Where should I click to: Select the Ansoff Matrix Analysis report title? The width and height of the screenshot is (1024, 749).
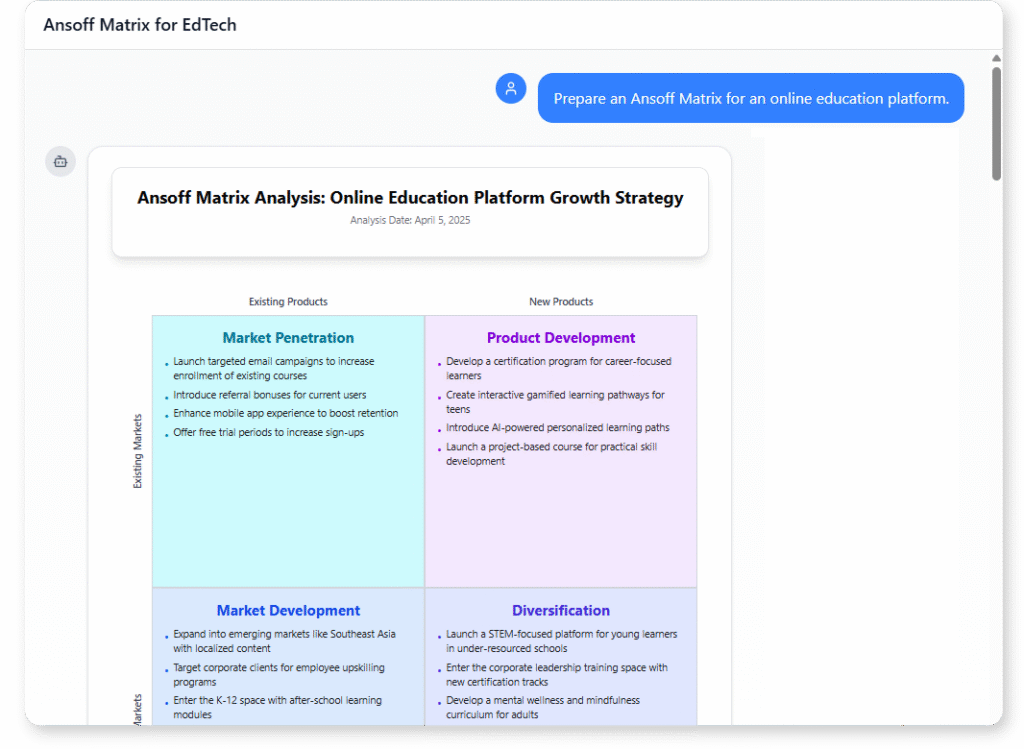click(410, 197)
